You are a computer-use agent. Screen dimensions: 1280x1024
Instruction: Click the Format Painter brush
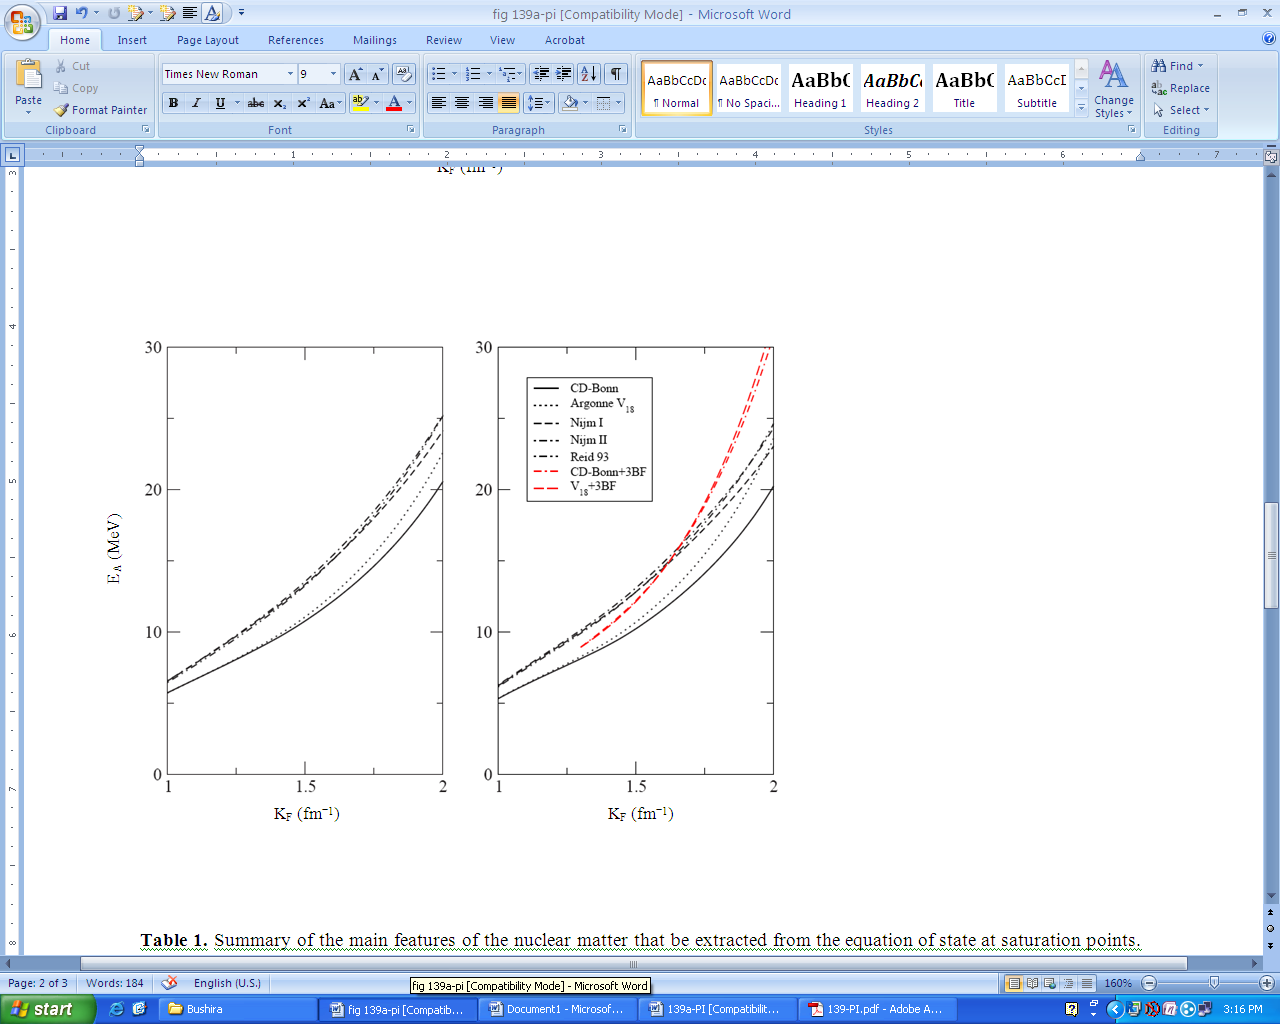point(100,110)
